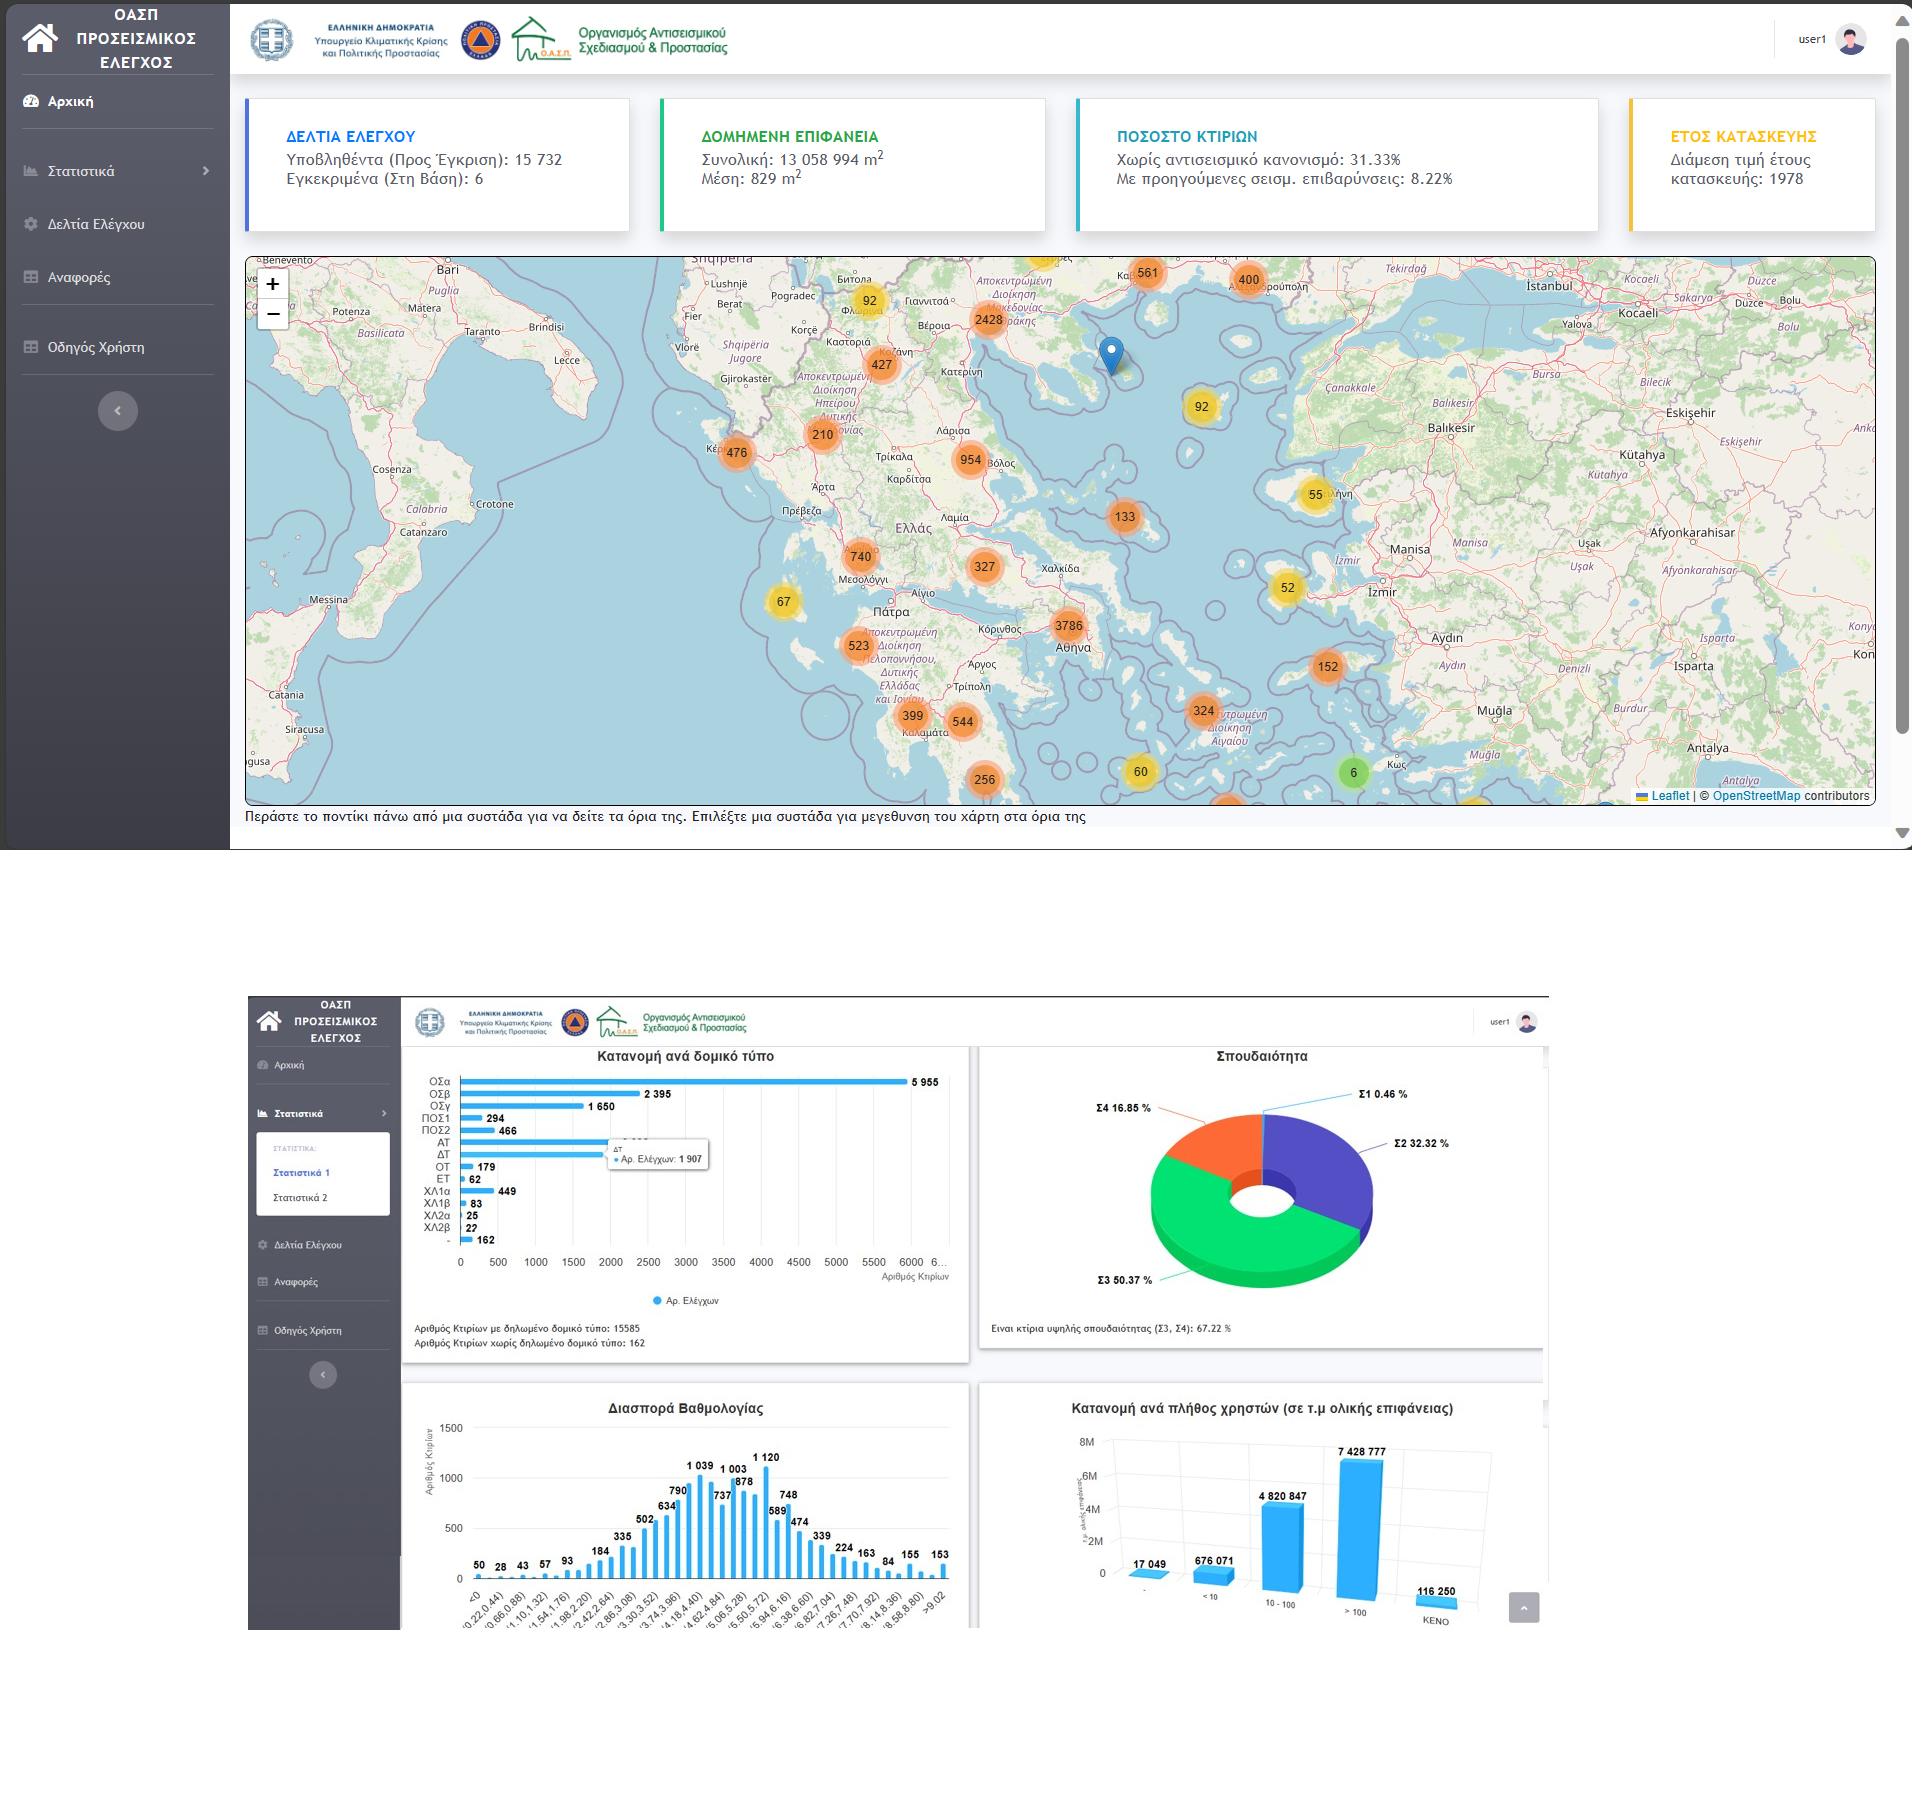Click the 3786 cluster near Athens

1068,626
